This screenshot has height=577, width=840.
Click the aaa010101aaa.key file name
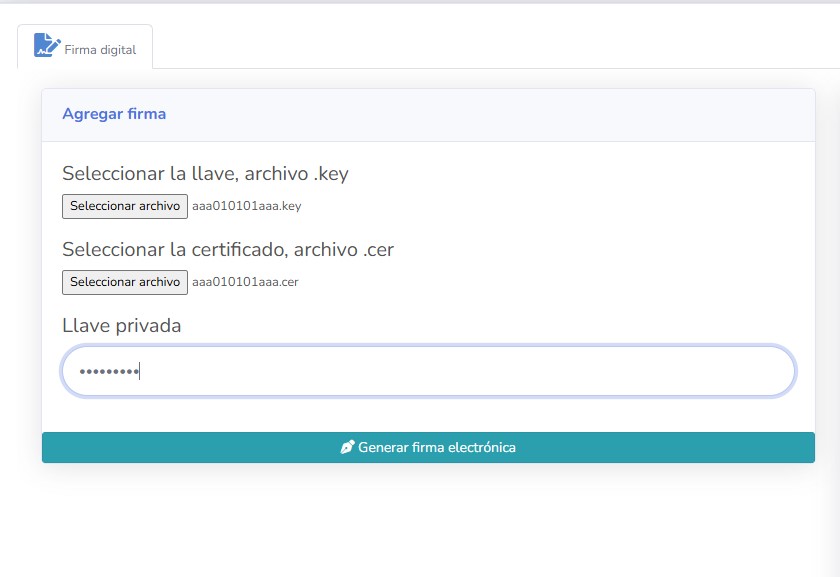(x=246, y=206)
